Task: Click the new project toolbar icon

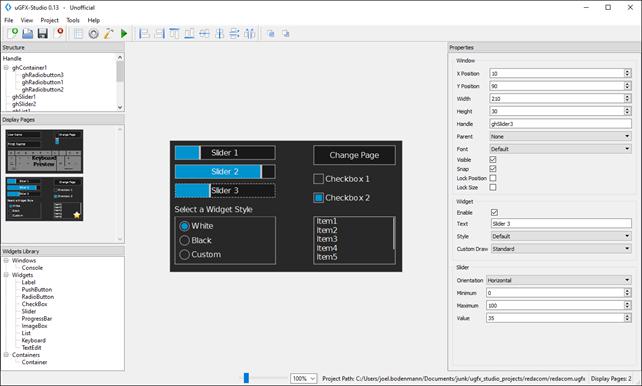Action: pyautogui.click(x=12, y=33)
